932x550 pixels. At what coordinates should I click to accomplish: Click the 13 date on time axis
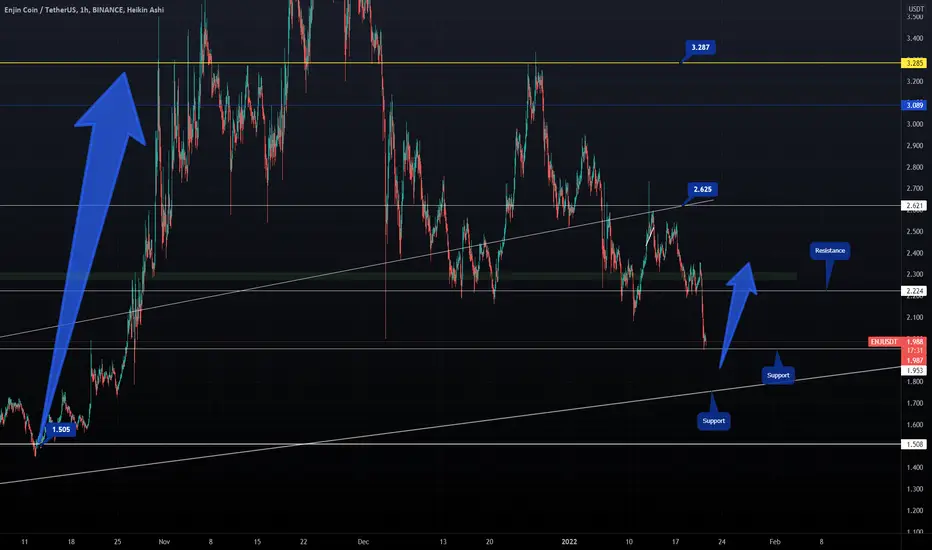pos(443,542)
